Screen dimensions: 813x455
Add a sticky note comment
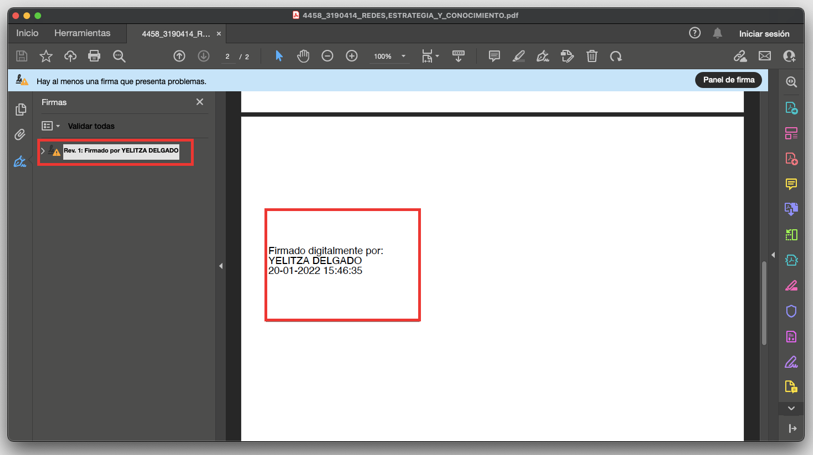click(494, 56)
